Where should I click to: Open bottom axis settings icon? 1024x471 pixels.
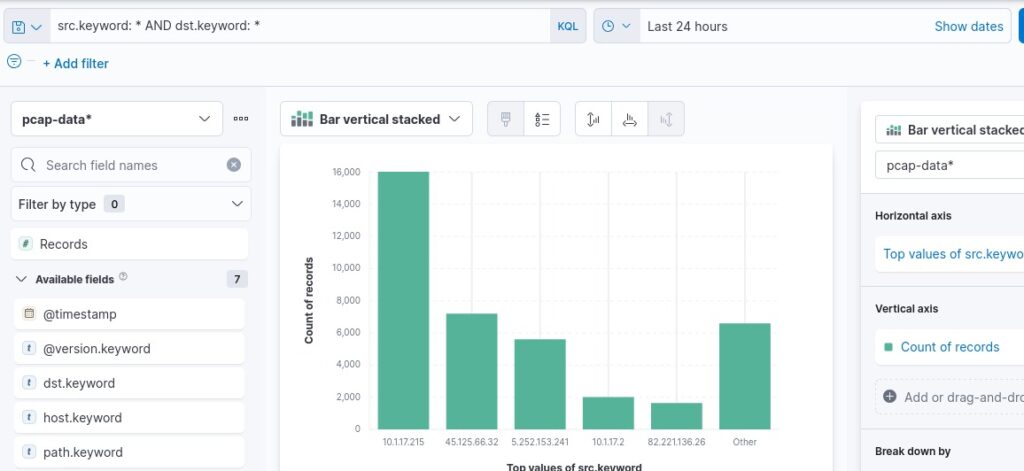pos(629,119)
